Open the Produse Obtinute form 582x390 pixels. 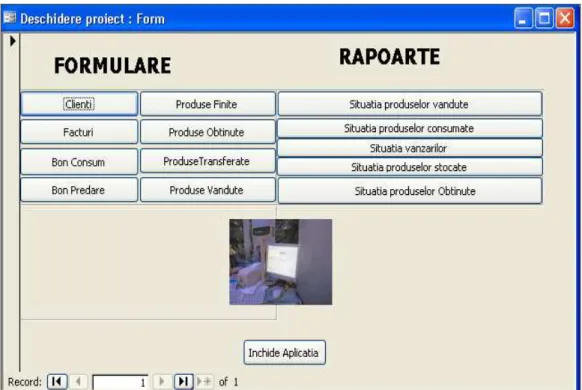point(208,132)
